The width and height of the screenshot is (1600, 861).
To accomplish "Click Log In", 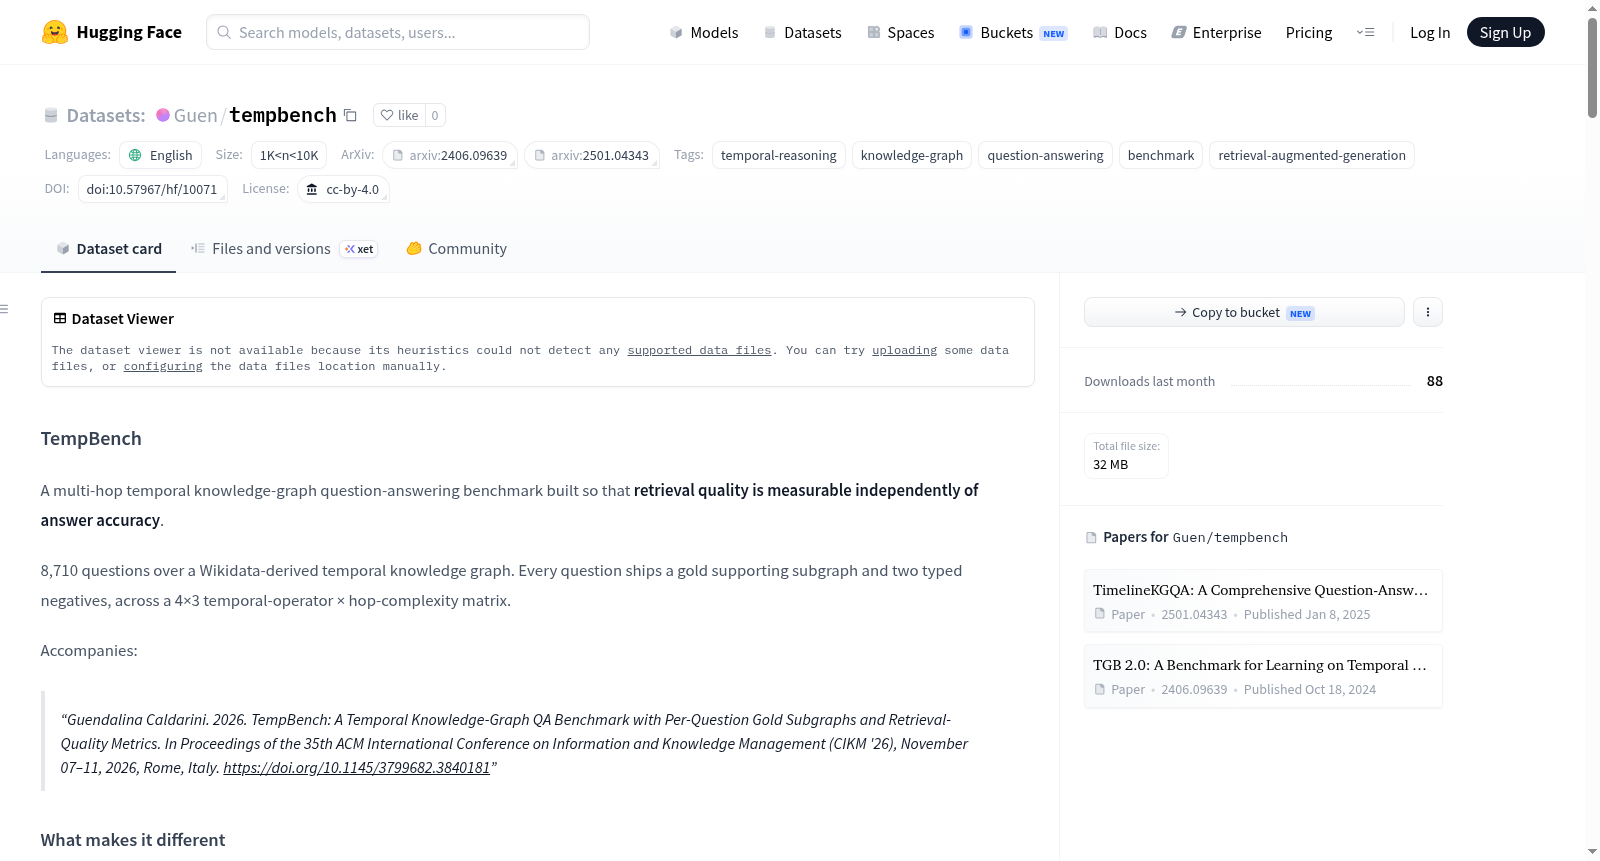I will point(1430,32).
